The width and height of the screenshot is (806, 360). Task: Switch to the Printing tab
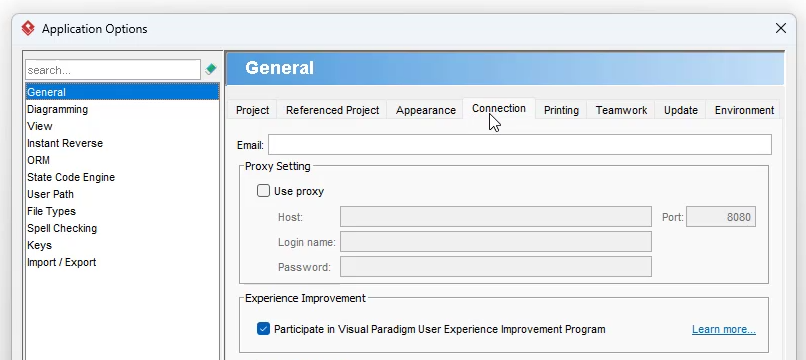tap(561, 110)
